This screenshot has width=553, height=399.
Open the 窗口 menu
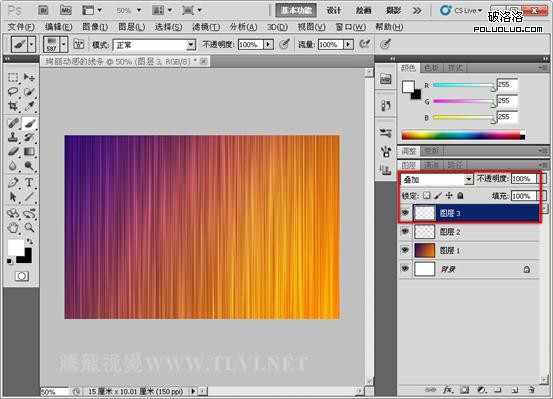(x=350, y=27)
